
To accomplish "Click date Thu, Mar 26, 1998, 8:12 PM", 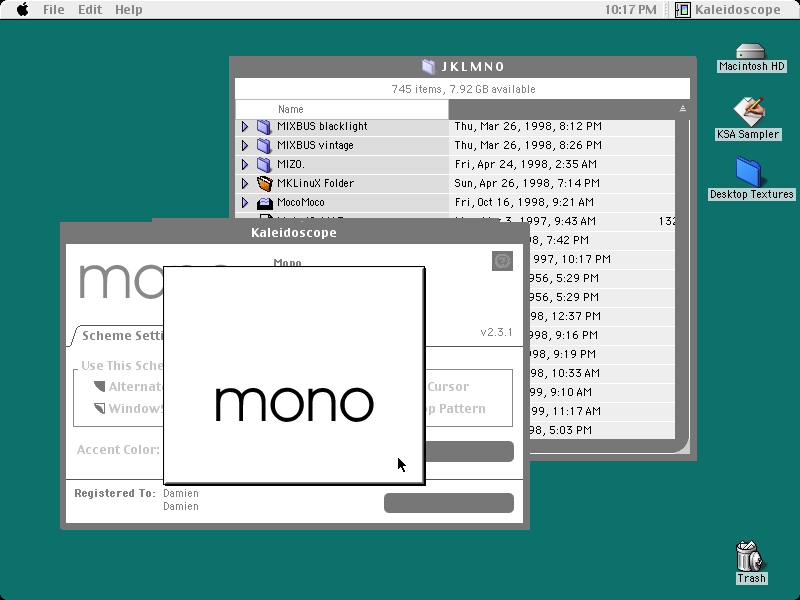I will click(528, 126).
